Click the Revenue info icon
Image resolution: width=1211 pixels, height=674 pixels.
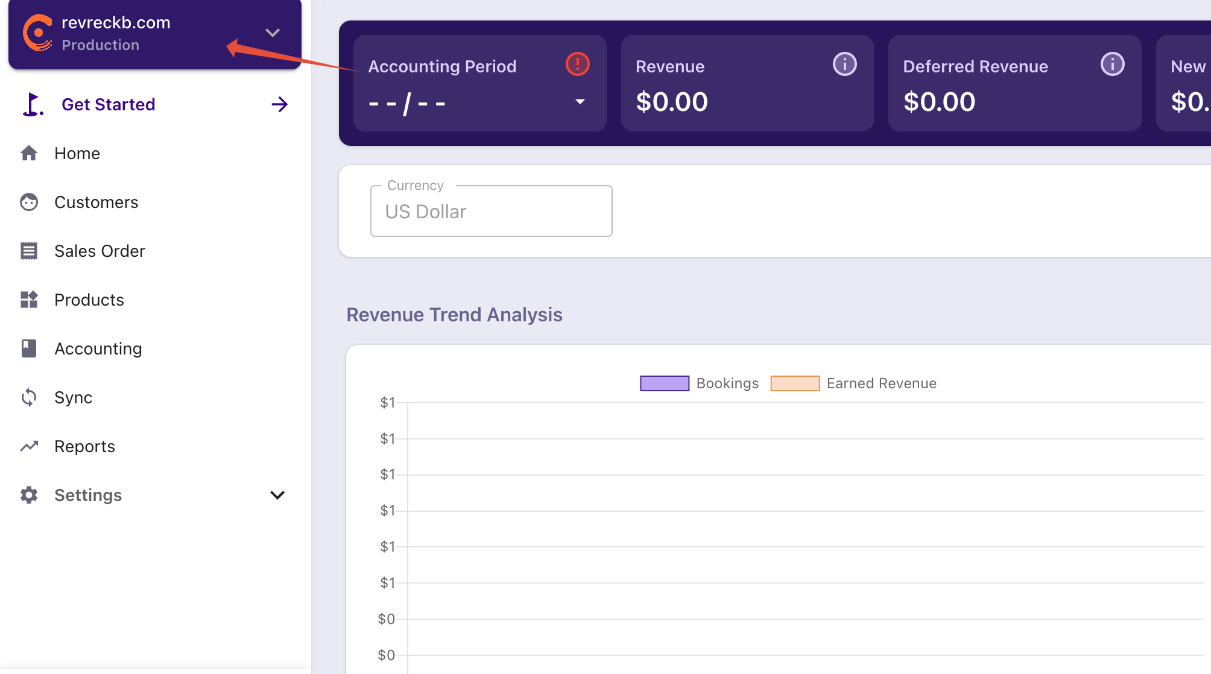tap(845, 64)
